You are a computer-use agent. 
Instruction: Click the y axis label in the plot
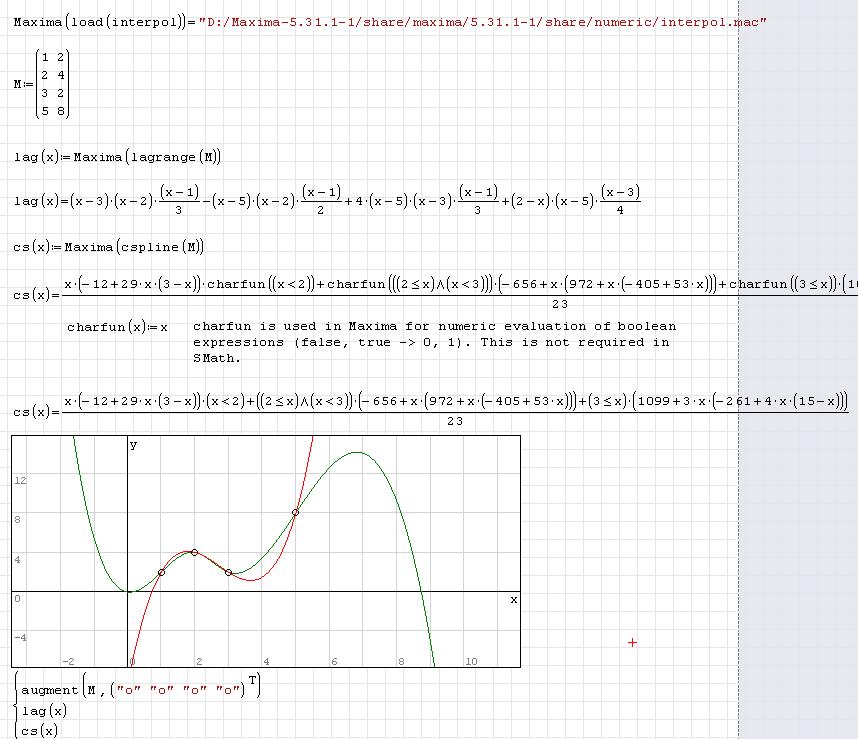tap(133, 445)
